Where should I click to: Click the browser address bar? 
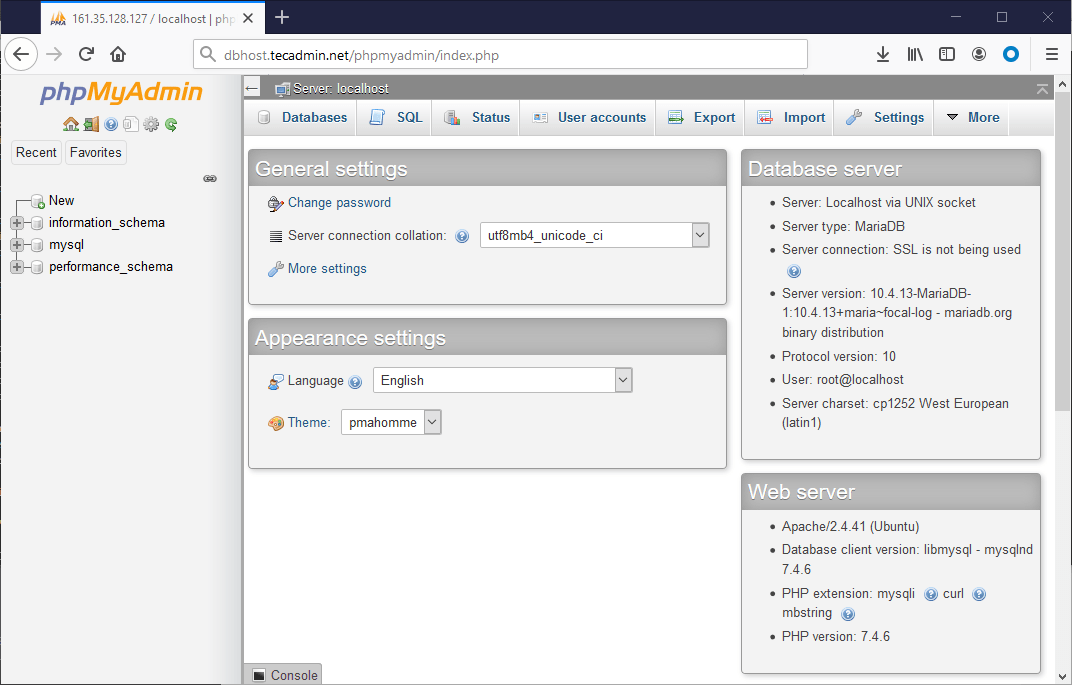[500, 54]
